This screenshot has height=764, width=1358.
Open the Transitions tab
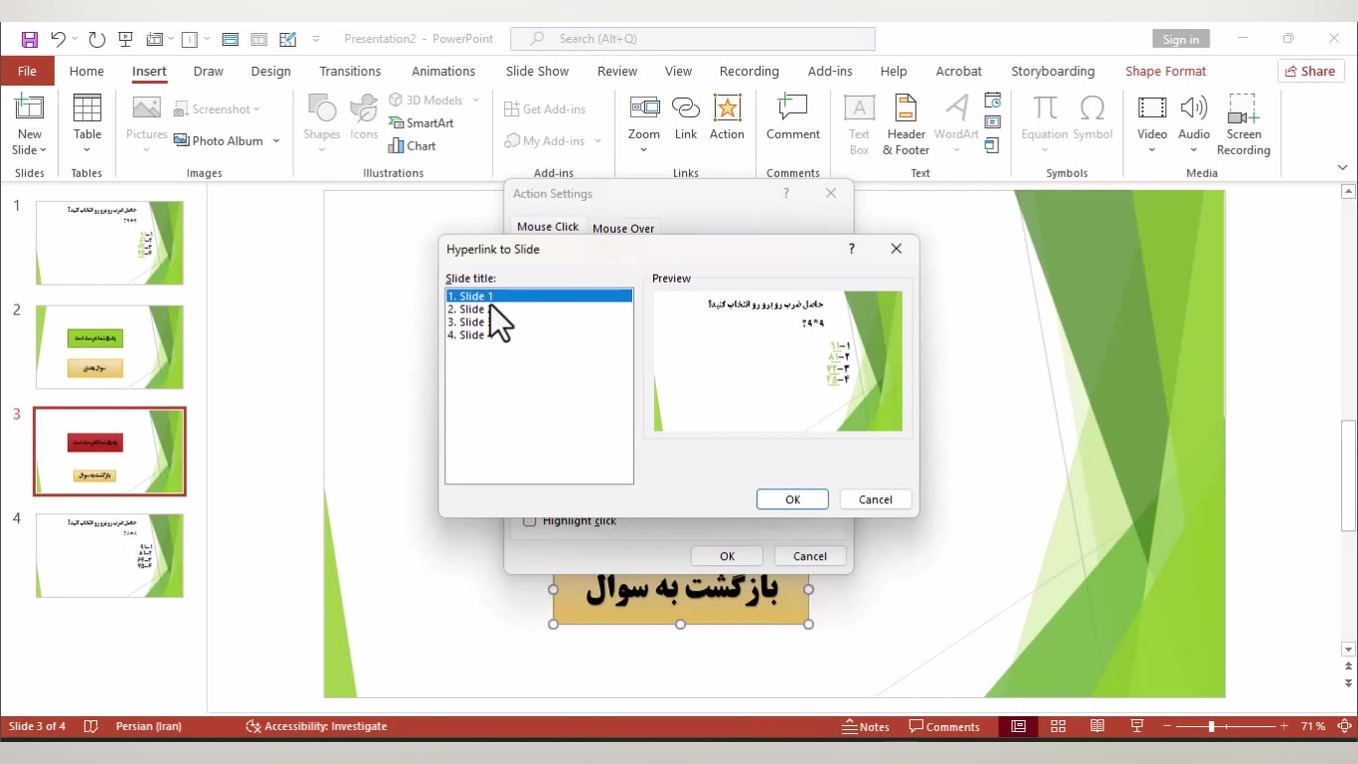click(x=350, y=71)
